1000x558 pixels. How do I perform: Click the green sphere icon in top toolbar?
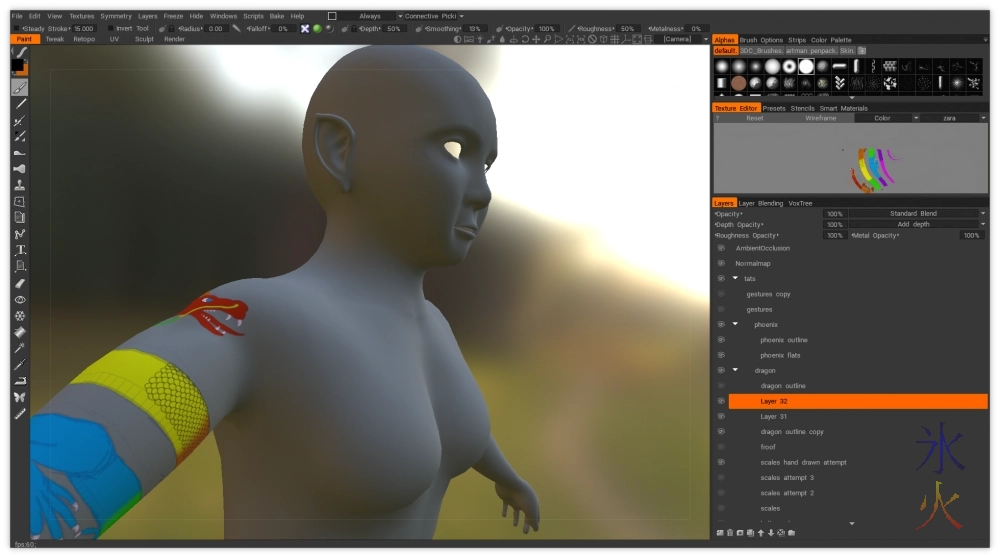tap(317, 29)
